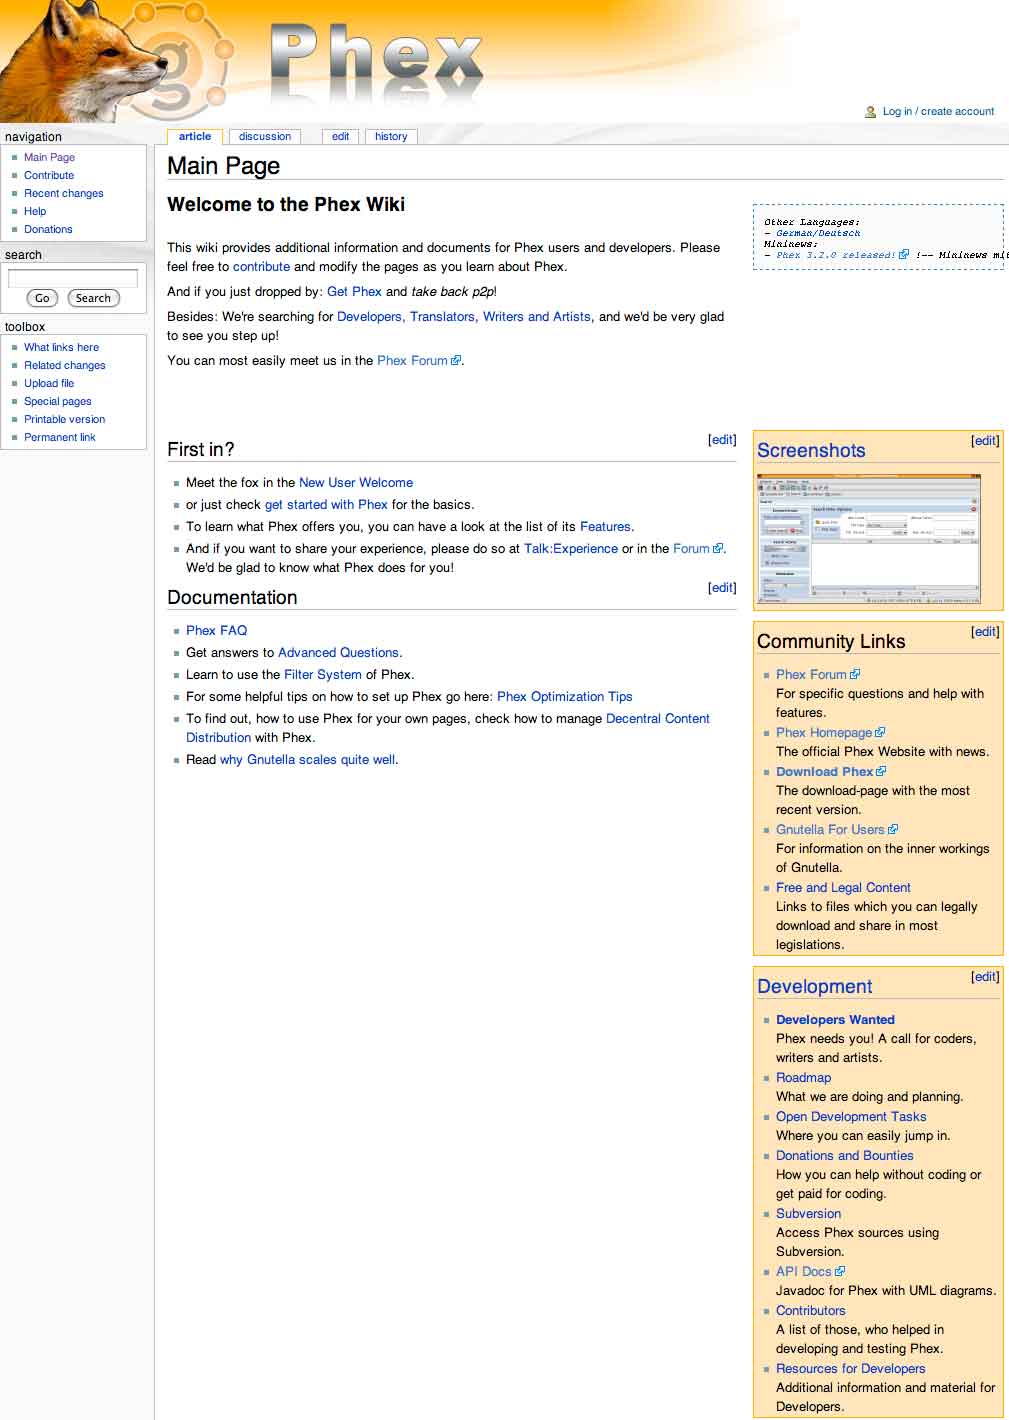Switch to the article tab
Image resolution: width=1009 pixels, height=1420 pixels.
pyautogui.click(x=195, y=137)
